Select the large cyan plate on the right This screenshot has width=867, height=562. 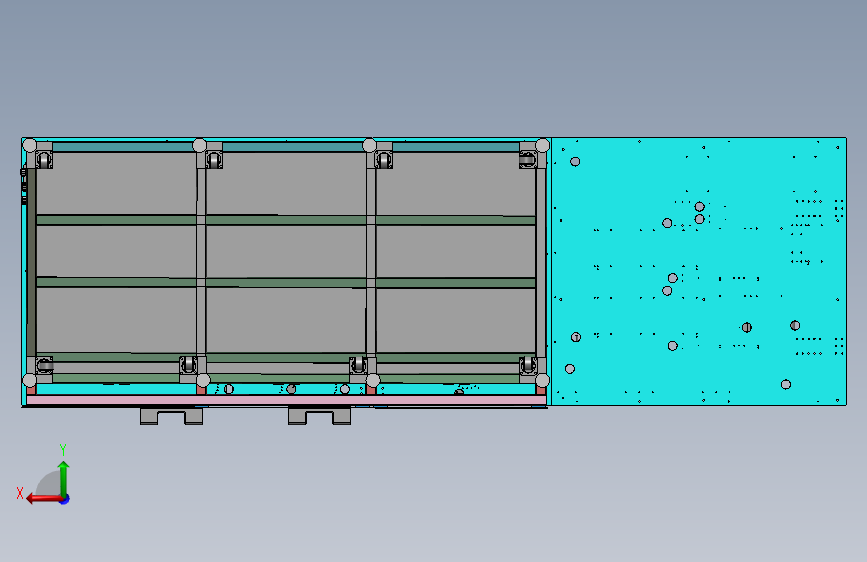(699, 271)
